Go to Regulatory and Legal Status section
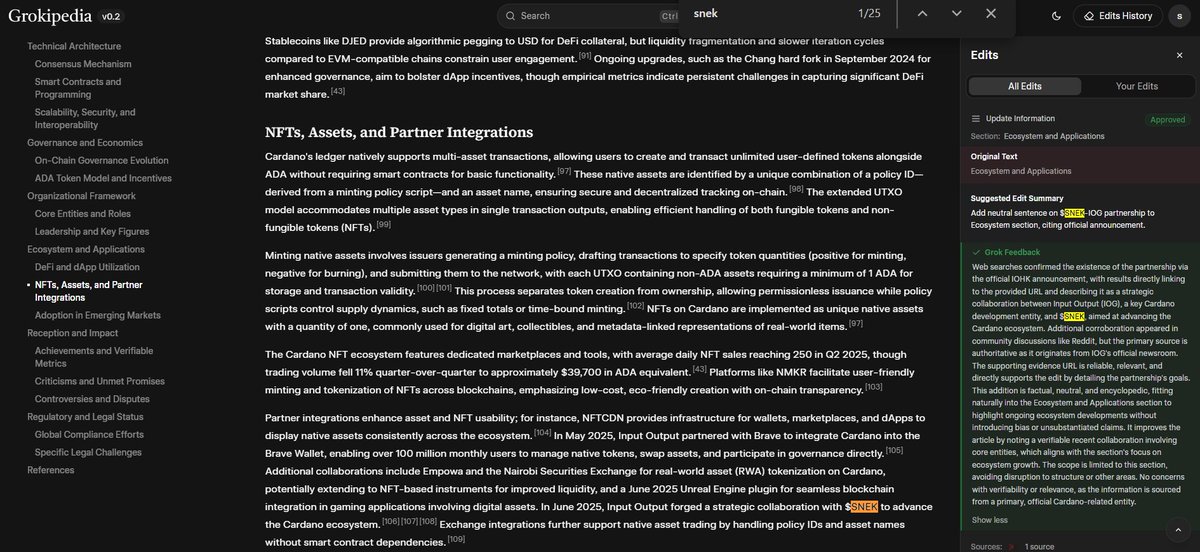This screenshot has width=1200, height=552. (85, 417)
